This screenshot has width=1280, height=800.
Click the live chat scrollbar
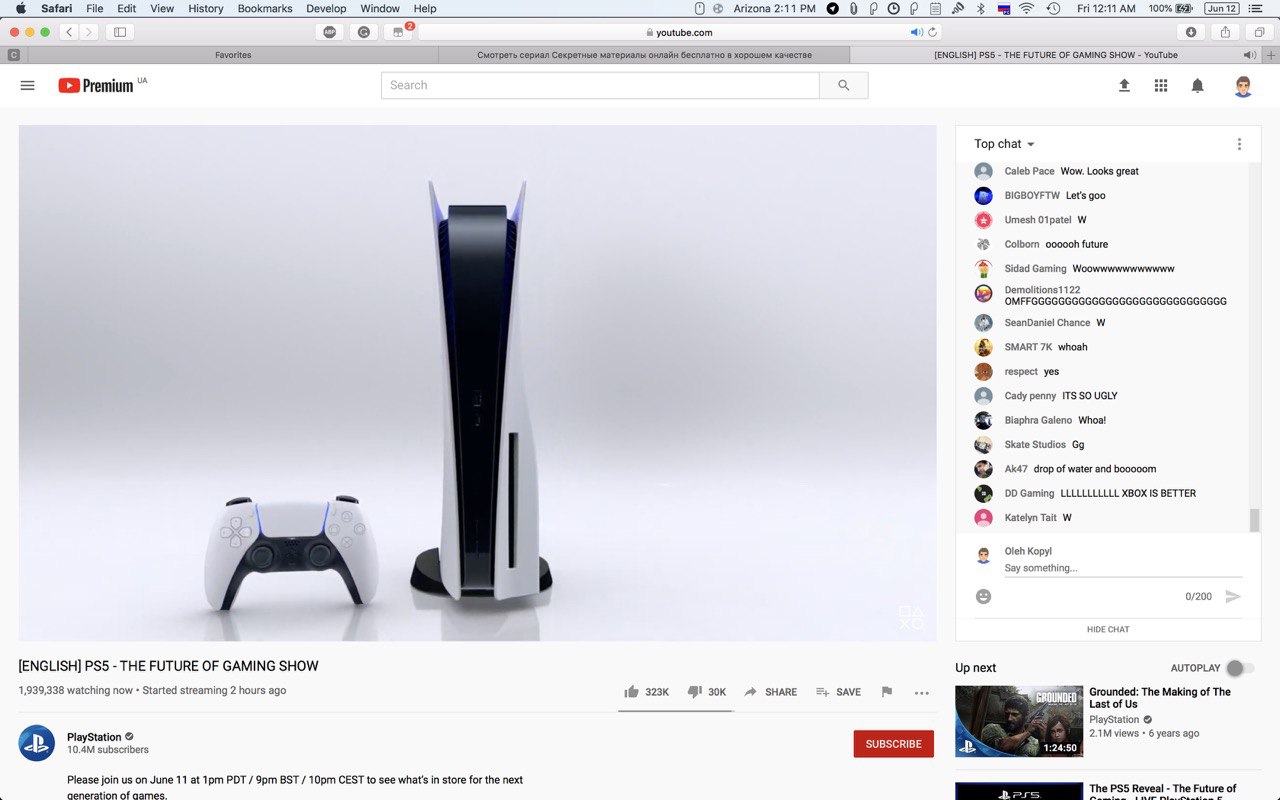pyautogui.click(x=1254, y=520)
